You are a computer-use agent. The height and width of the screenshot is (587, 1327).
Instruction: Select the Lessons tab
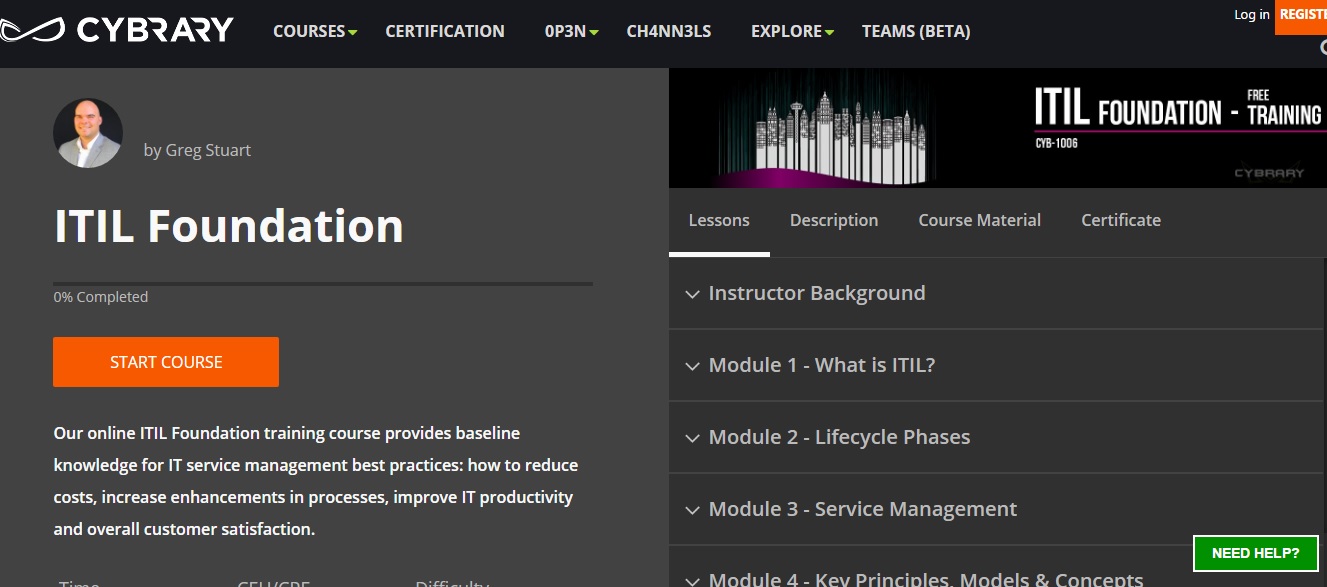[719, 220]
